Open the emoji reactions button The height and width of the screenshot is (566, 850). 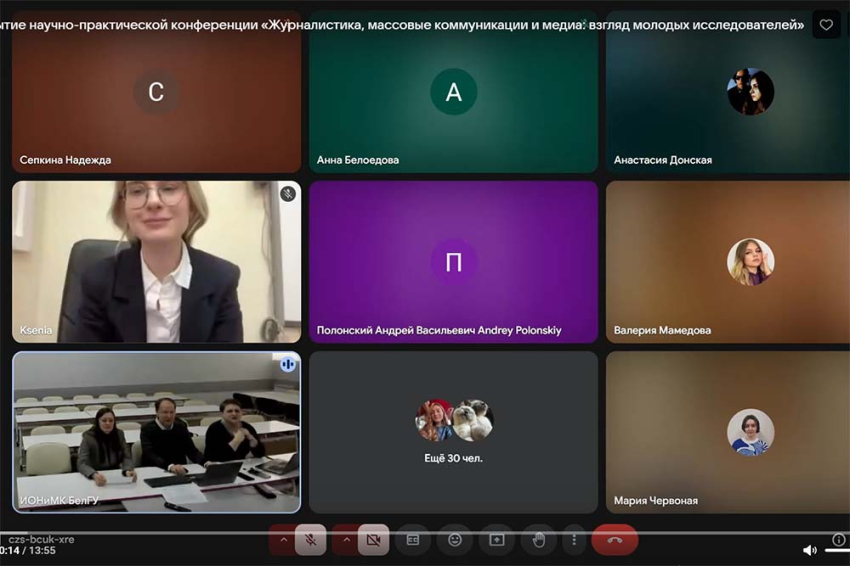pos(455,540)
